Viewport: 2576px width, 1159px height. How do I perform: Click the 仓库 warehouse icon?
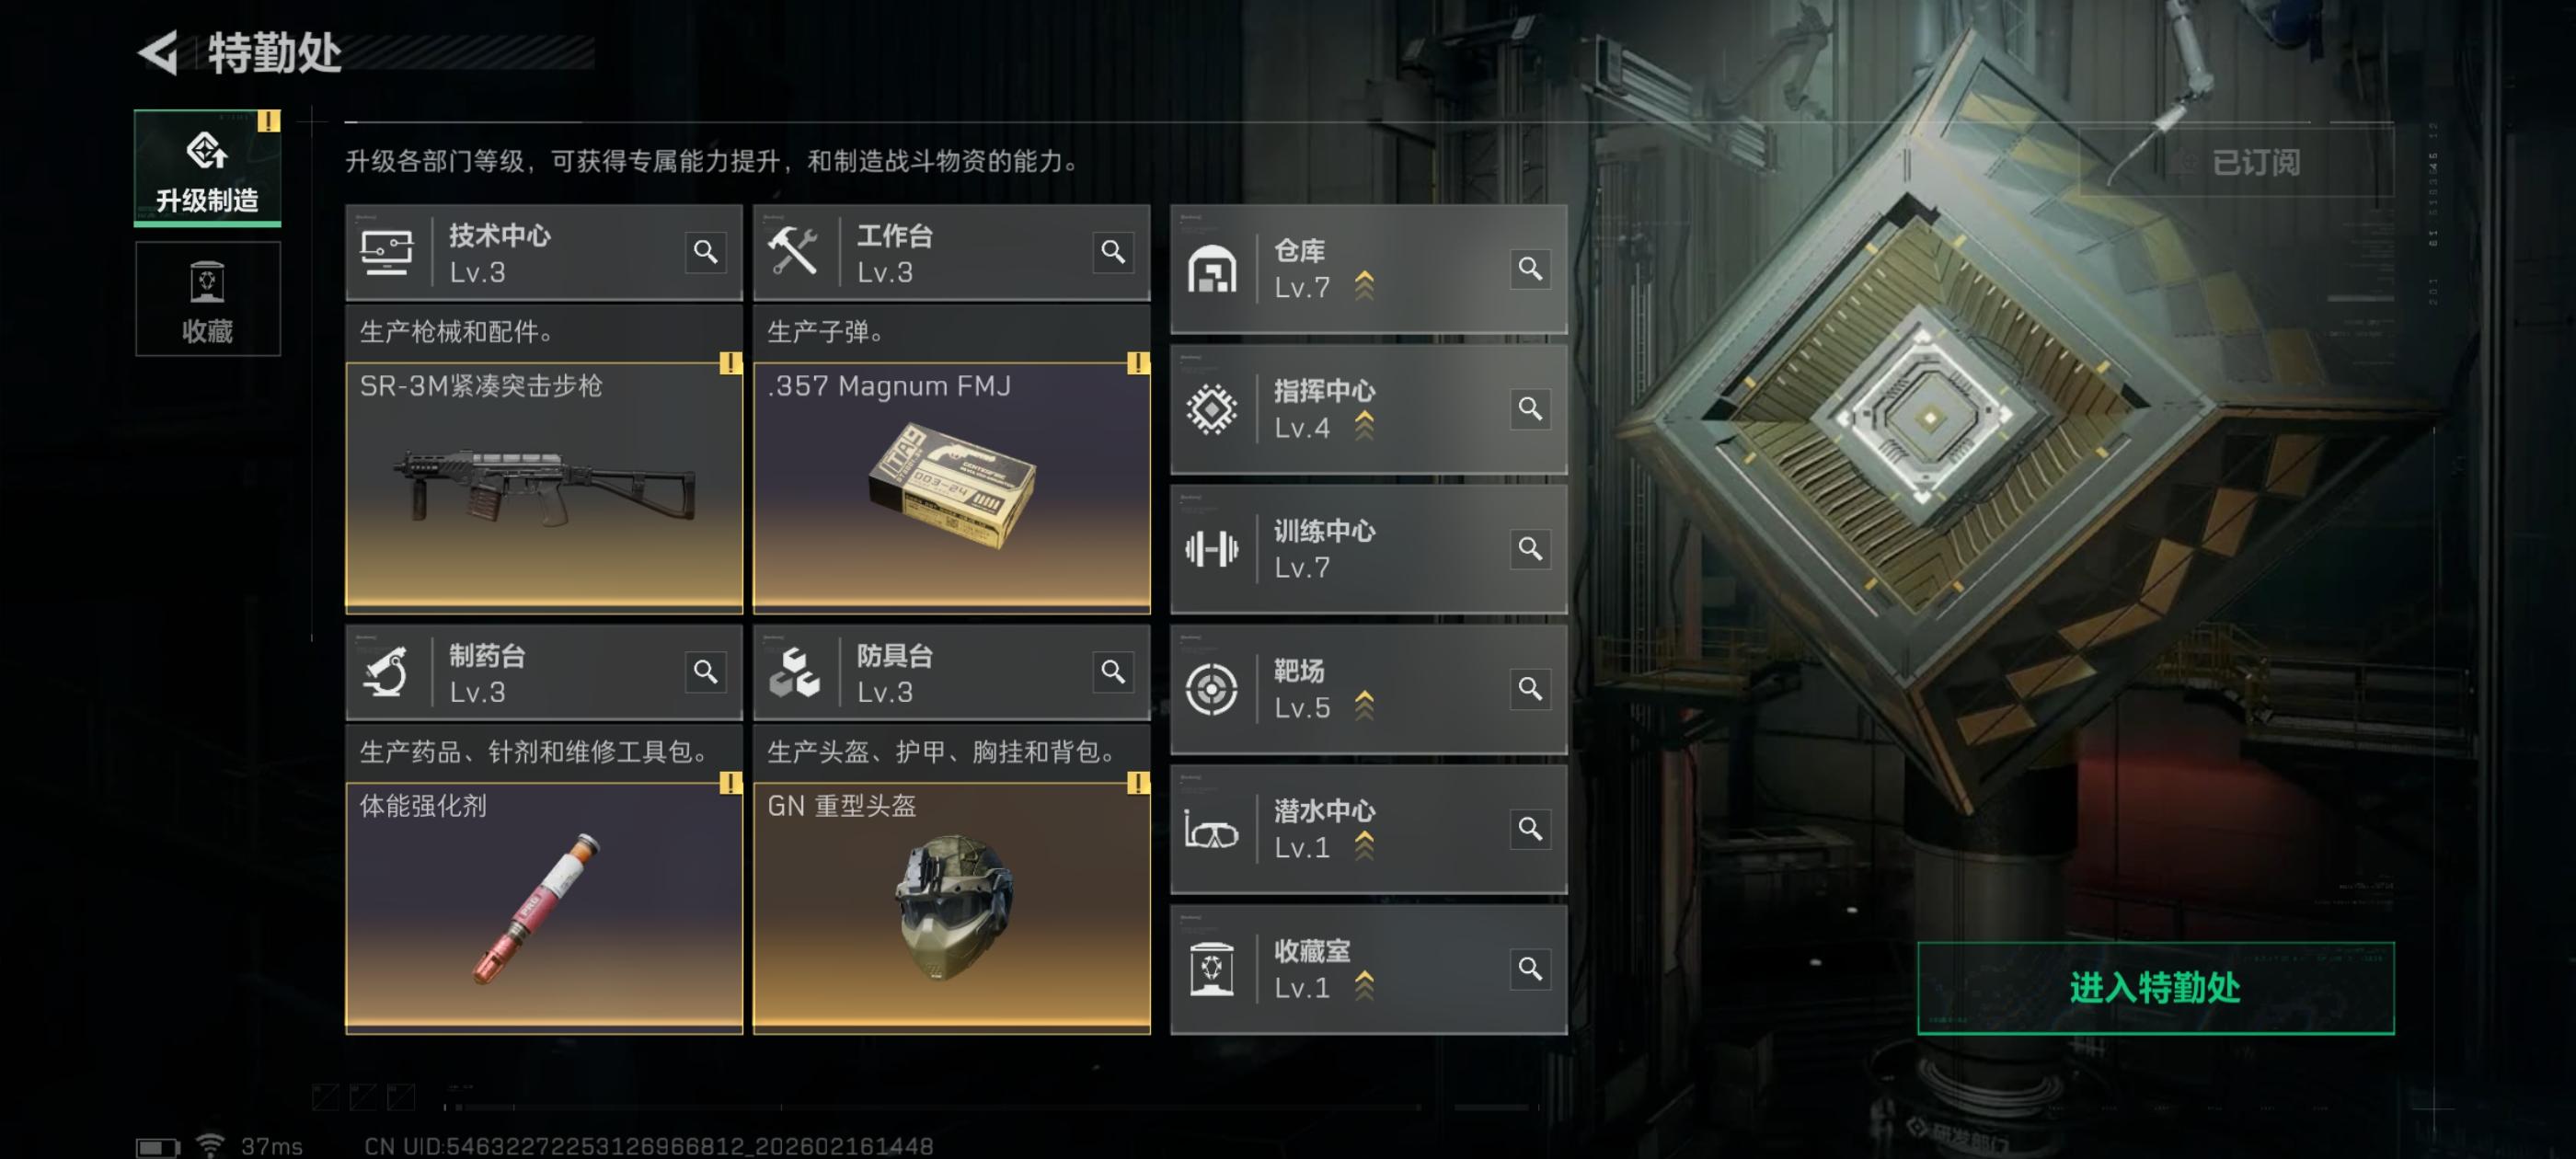1211,269
